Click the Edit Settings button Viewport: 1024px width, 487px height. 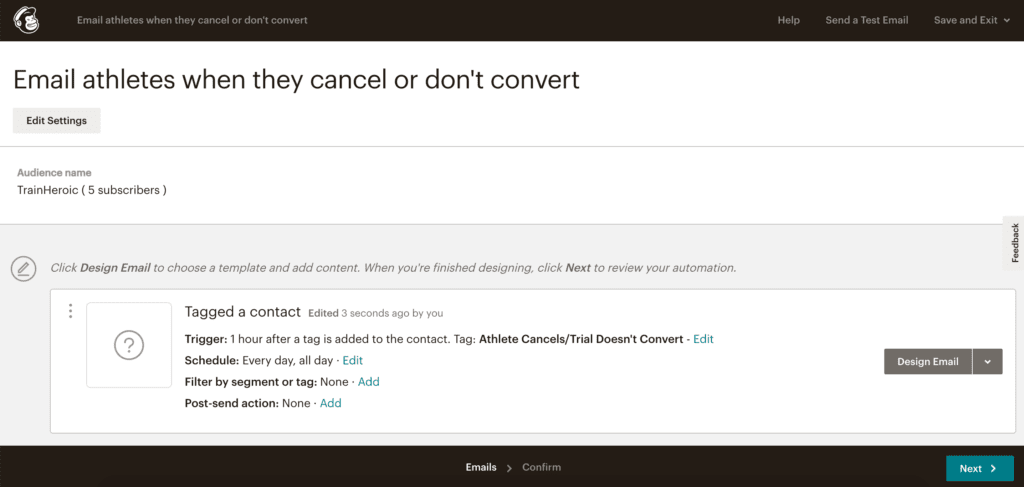(x=57, y=121)
